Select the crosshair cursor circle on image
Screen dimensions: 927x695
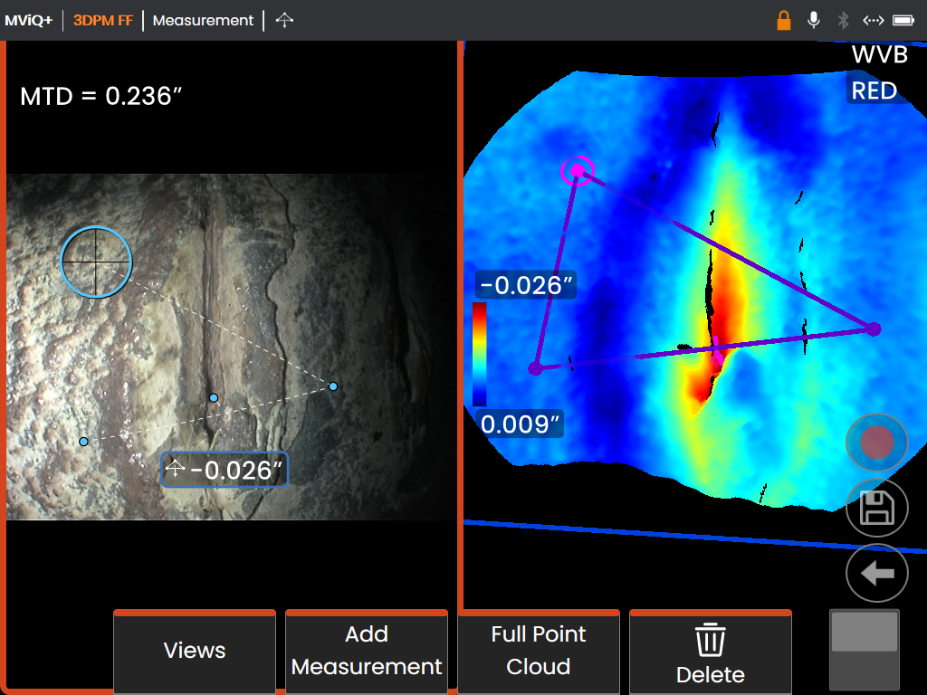click(x=96, y=262)
